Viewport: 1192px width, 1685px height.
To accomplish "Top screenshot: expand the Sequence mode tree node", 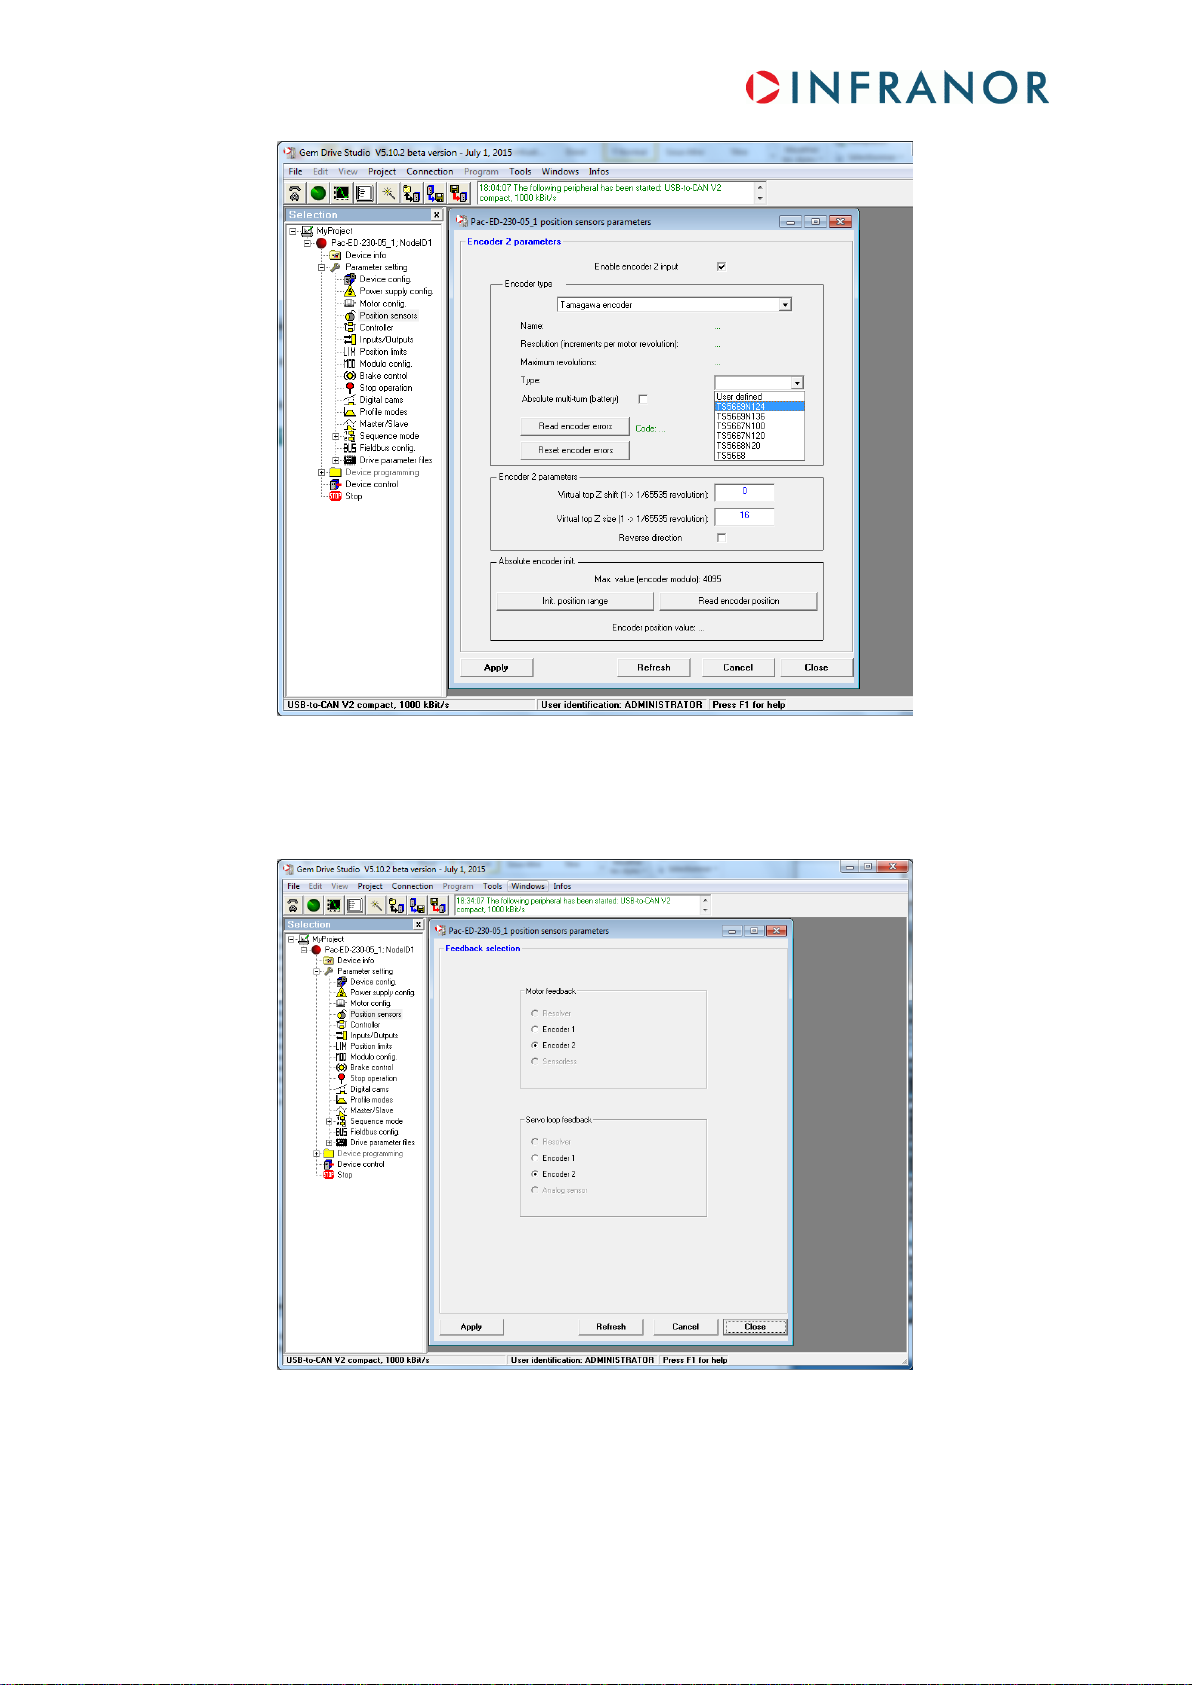I will tap(336, 436).
